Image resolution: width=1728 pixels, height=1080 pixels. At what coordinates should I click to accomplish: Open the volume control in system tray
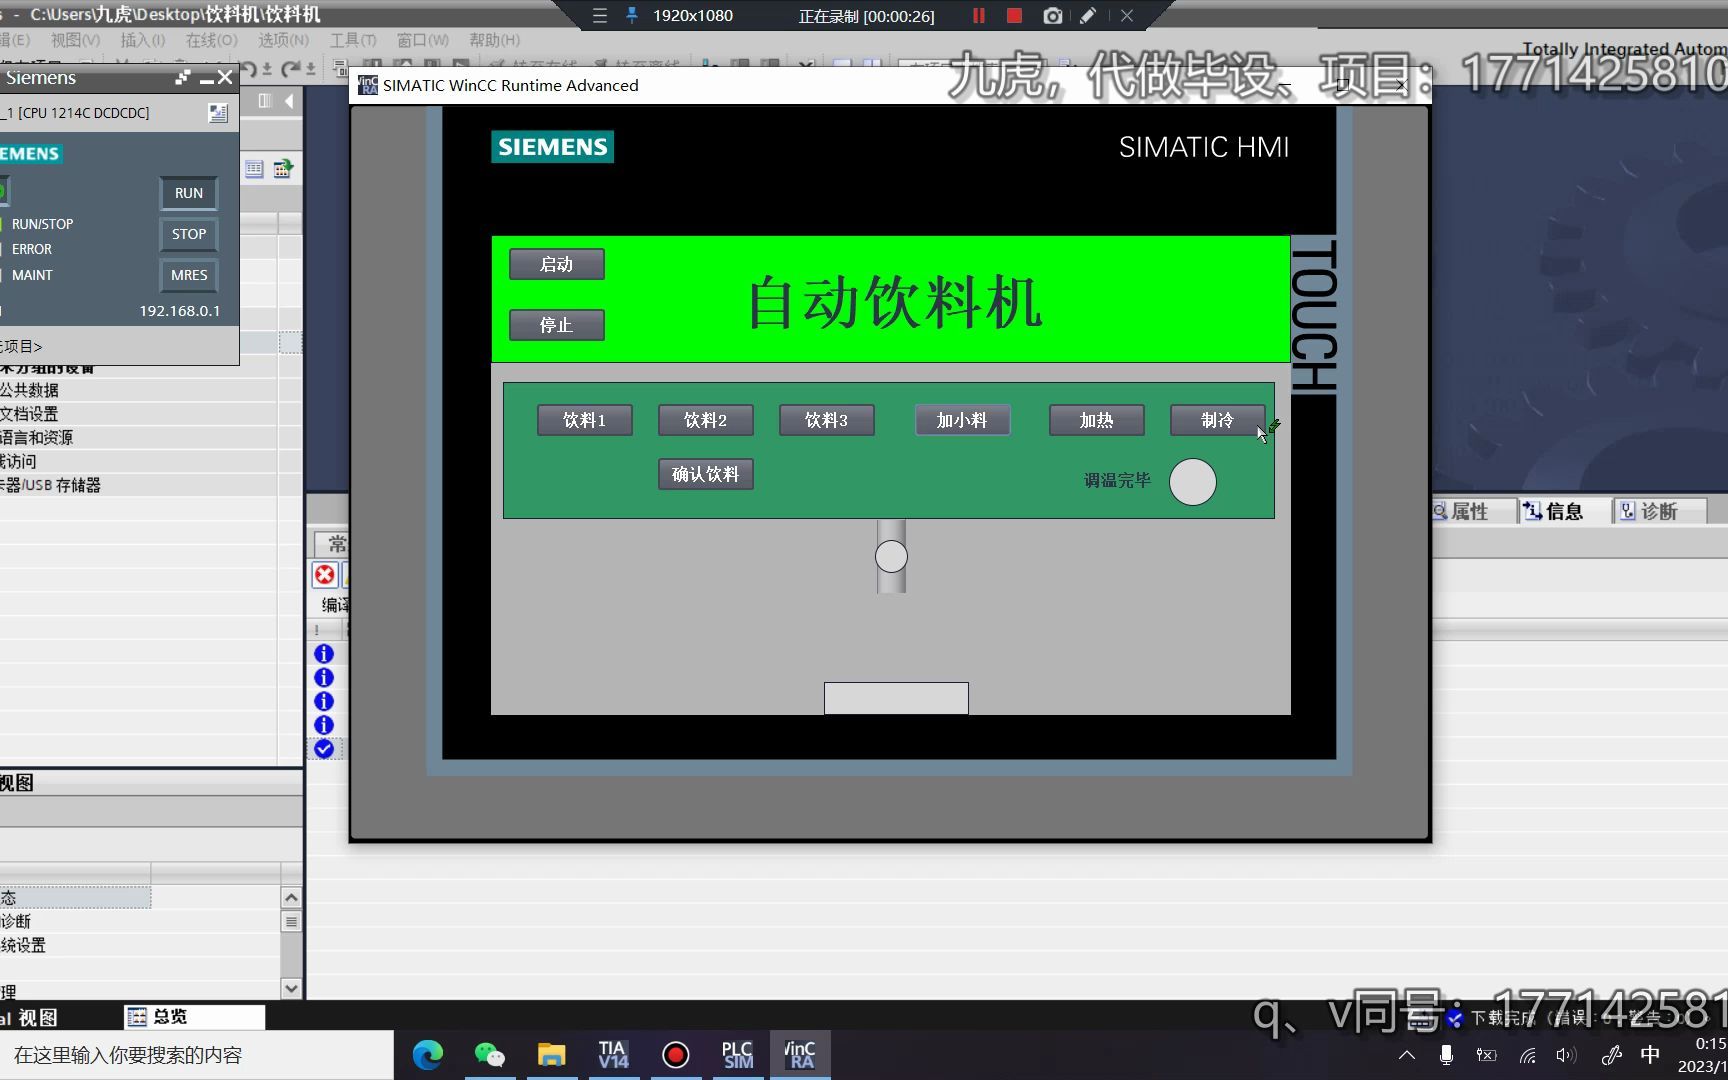tap(1566, 1055)
